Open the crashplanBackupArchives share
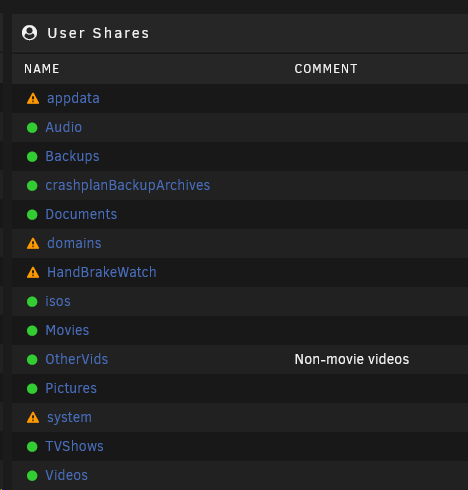Image resolution: width=468 pixels, height=490 pixels. point(127,185)
